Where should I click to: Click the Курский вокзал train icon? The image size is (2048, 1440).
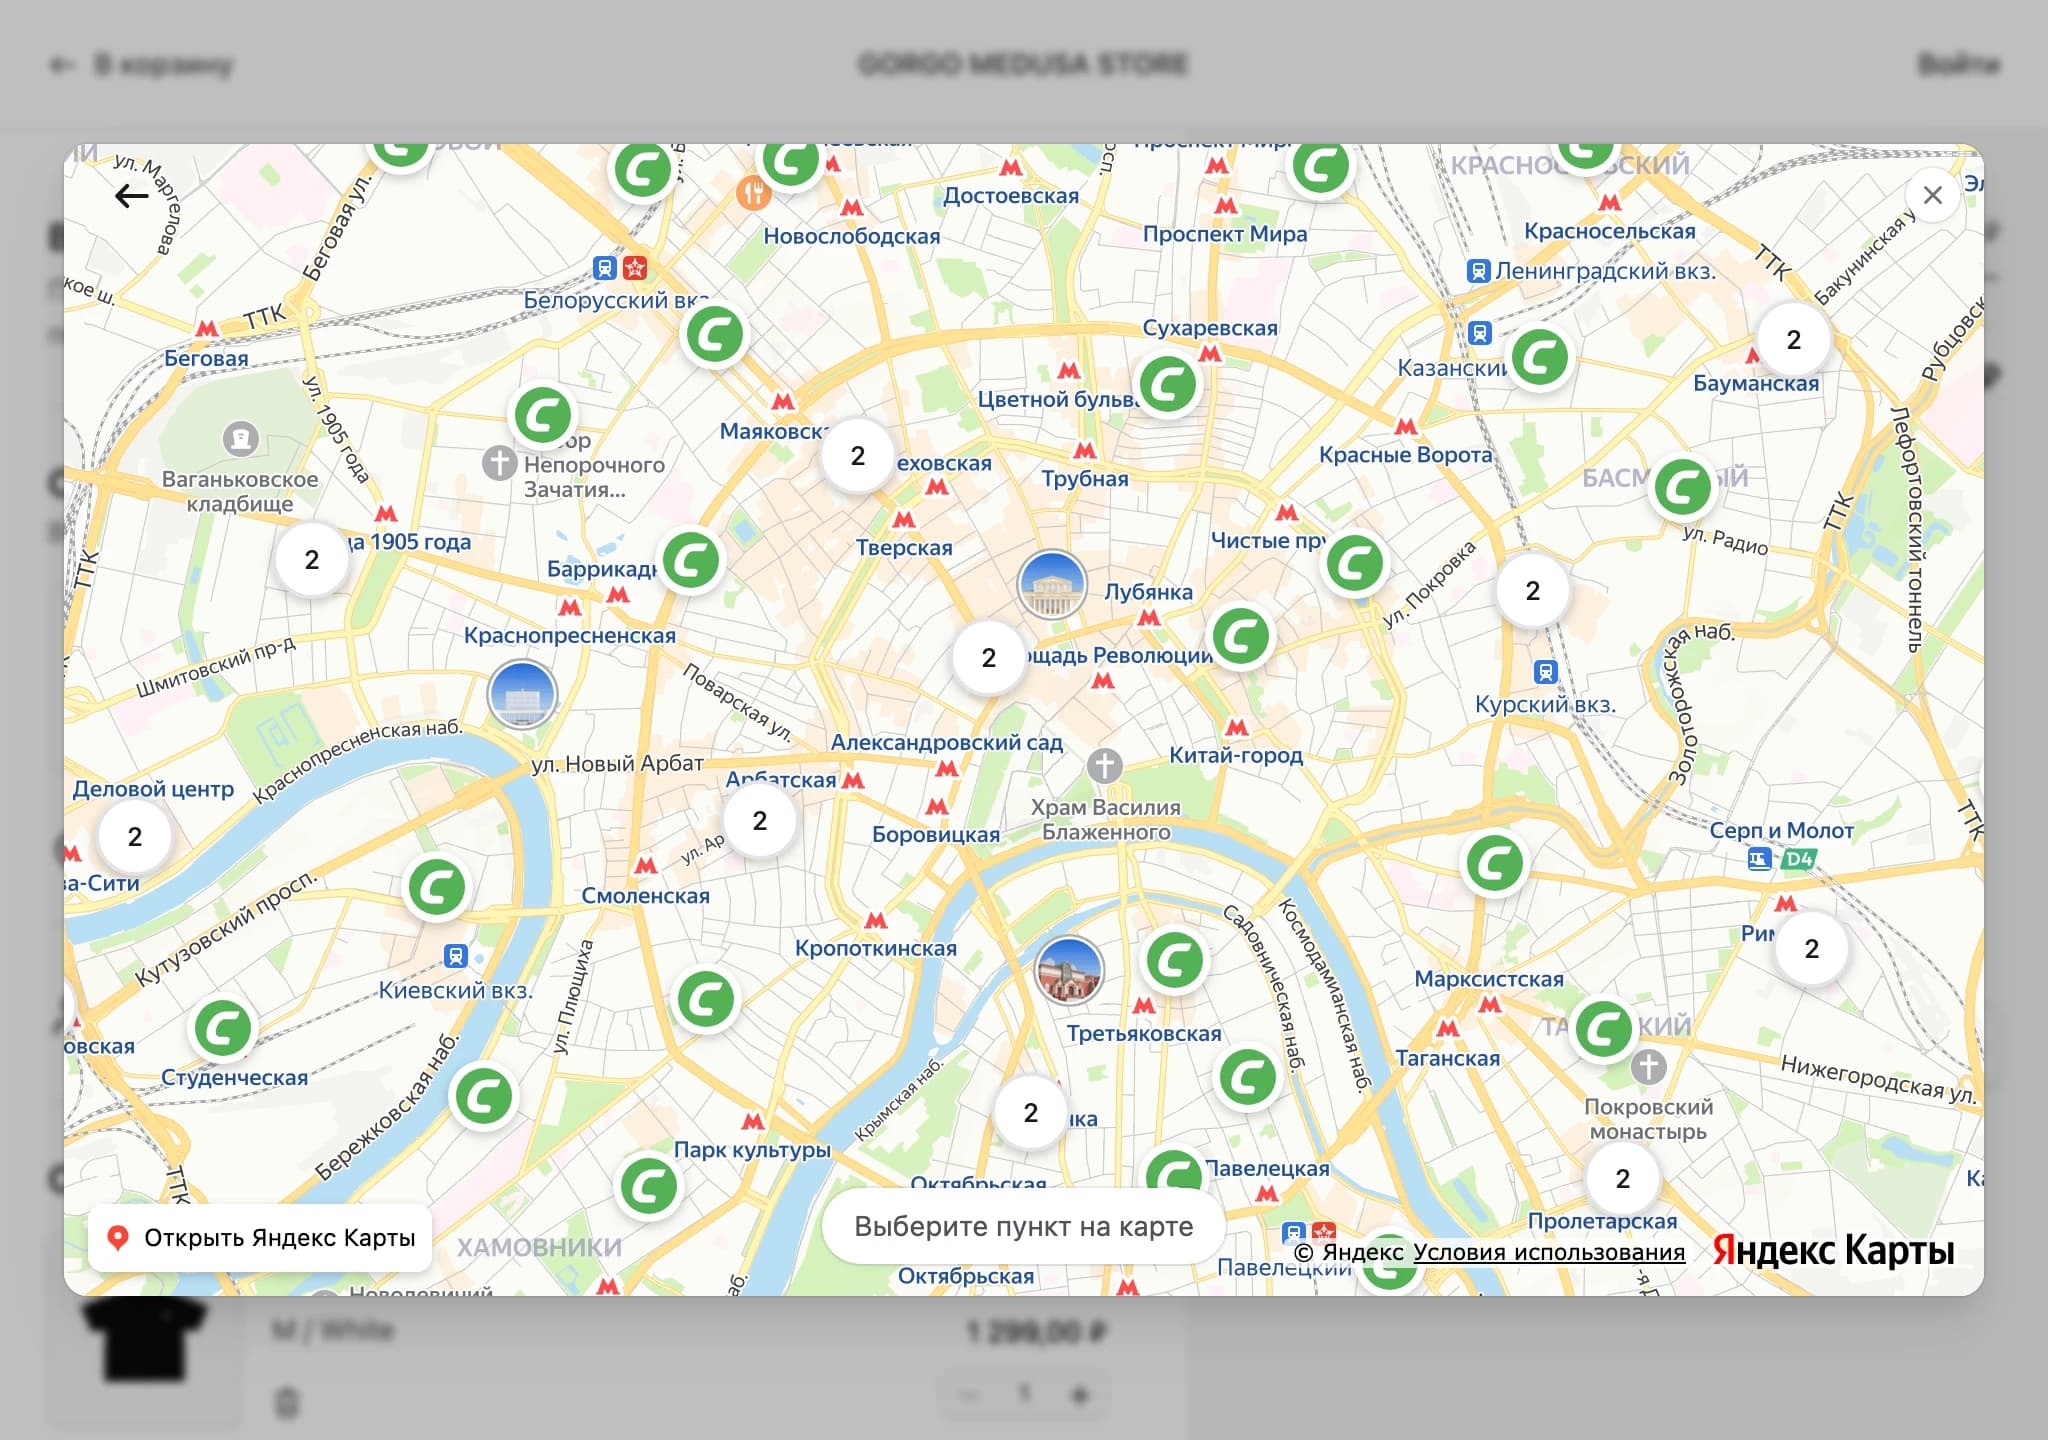[x=1546, y=672]
